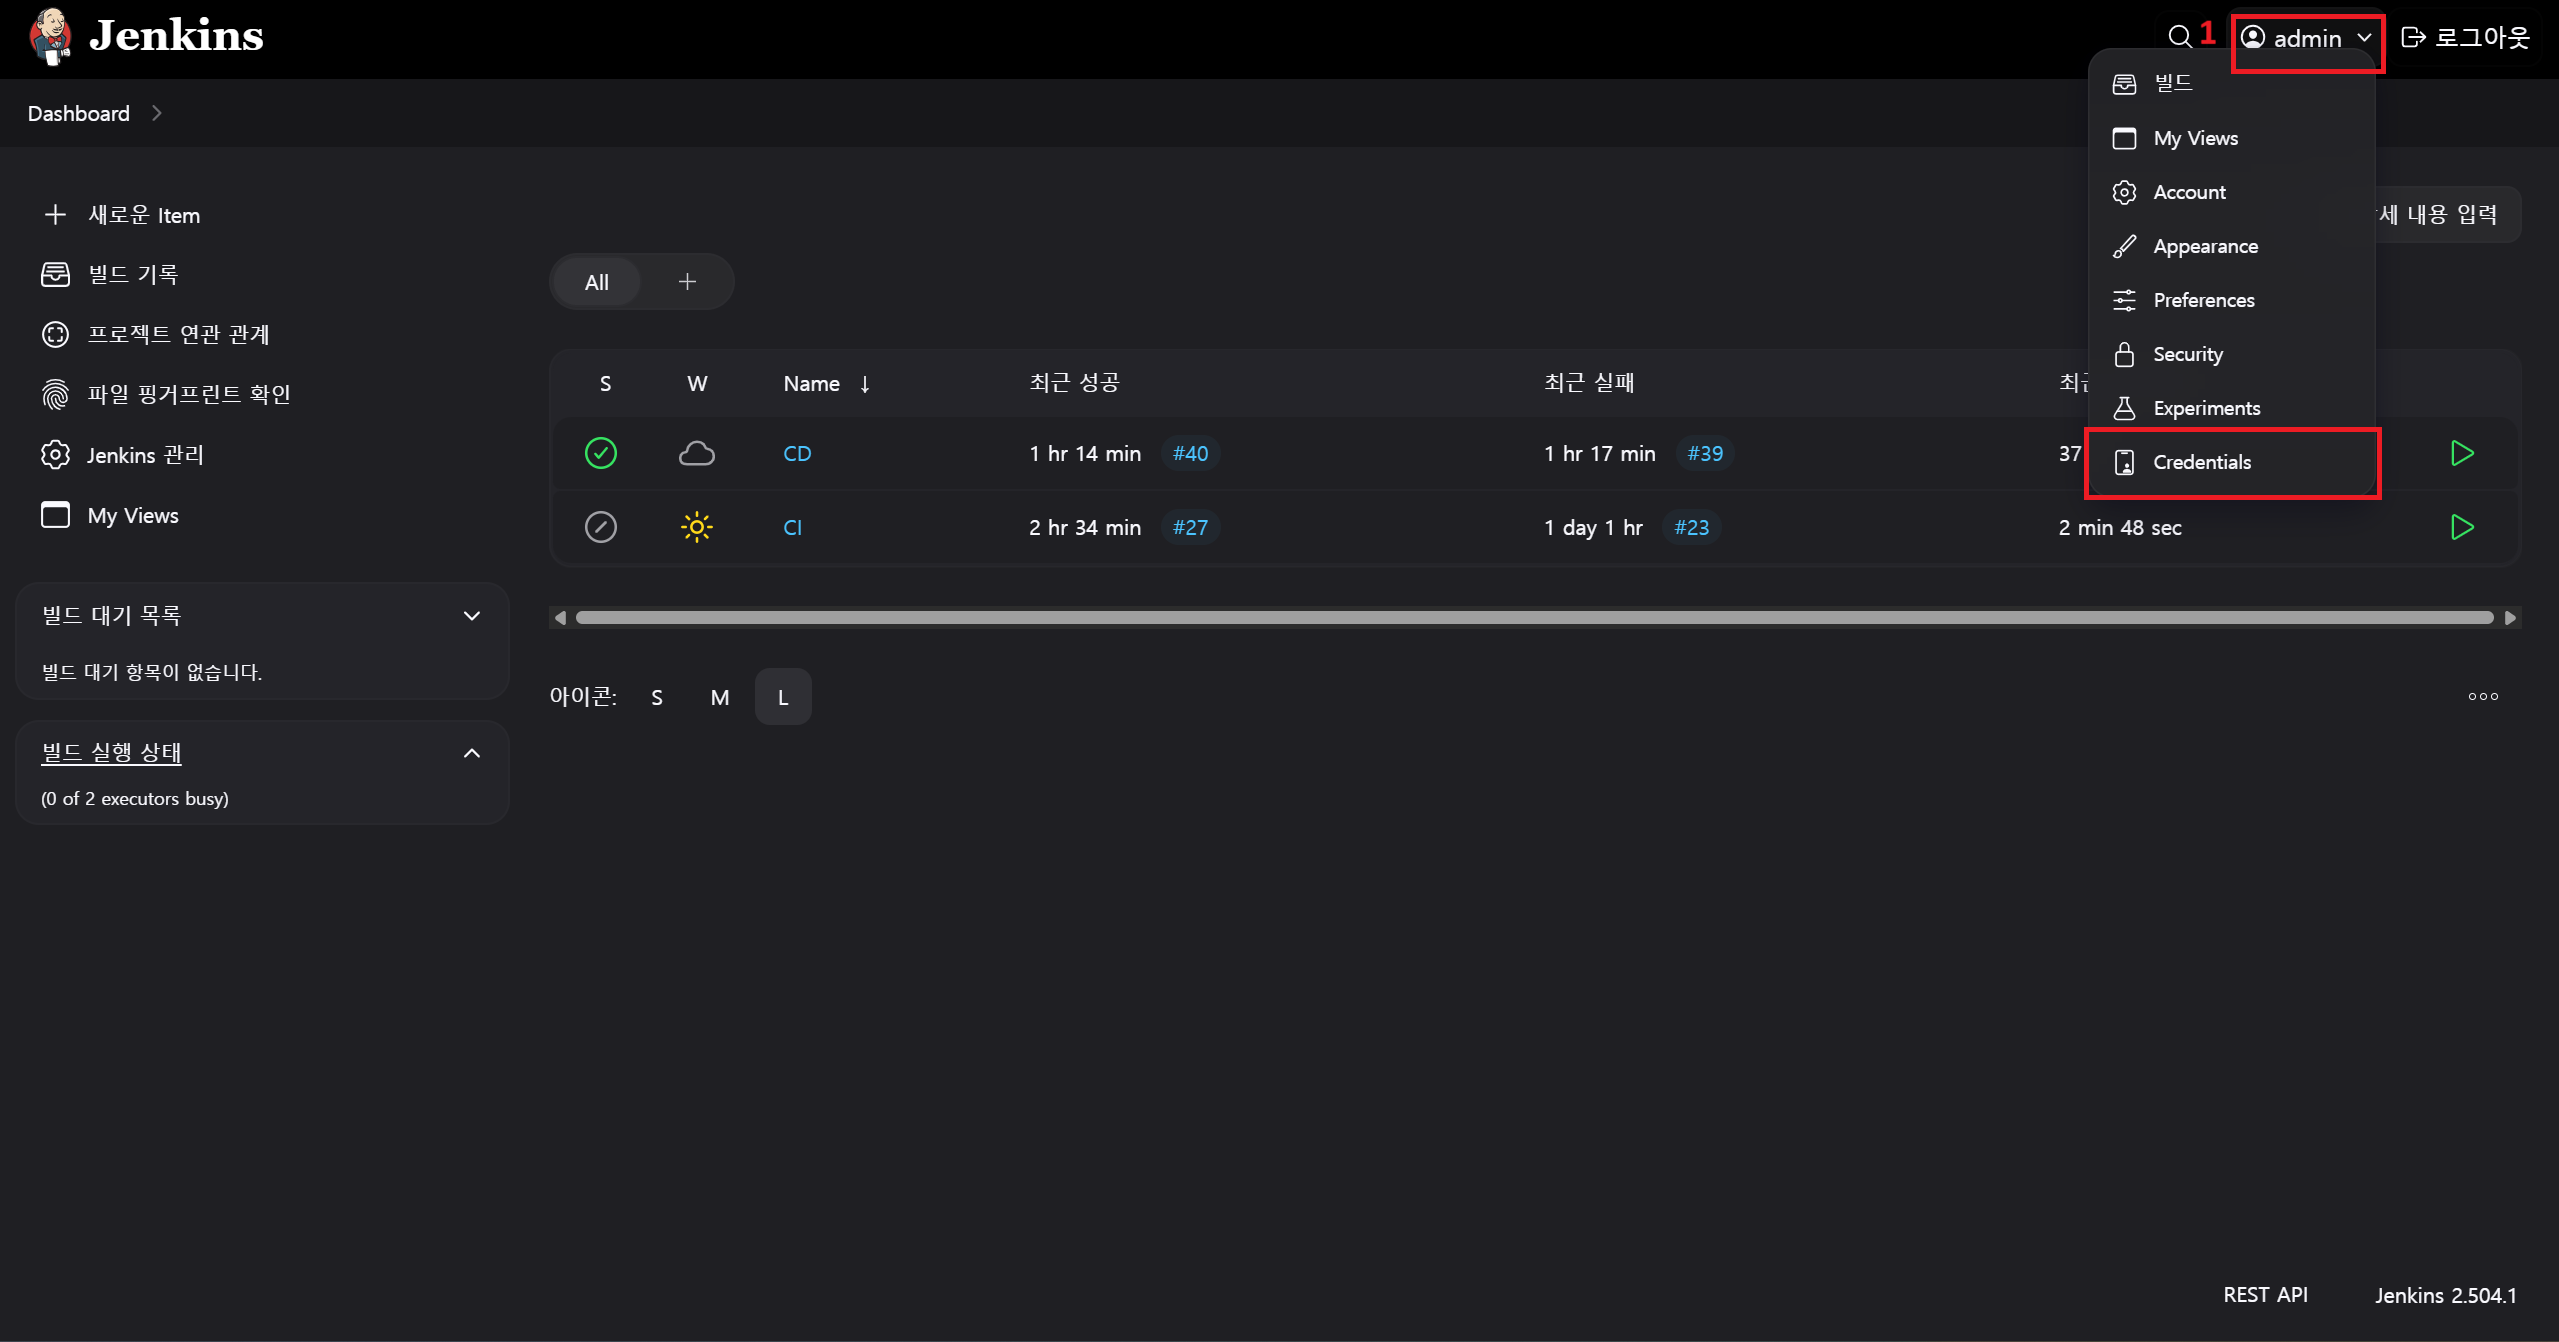Schedule a build for CI job
Viewport: 2559px width, 1342px height.
(x=2462, y=527)
